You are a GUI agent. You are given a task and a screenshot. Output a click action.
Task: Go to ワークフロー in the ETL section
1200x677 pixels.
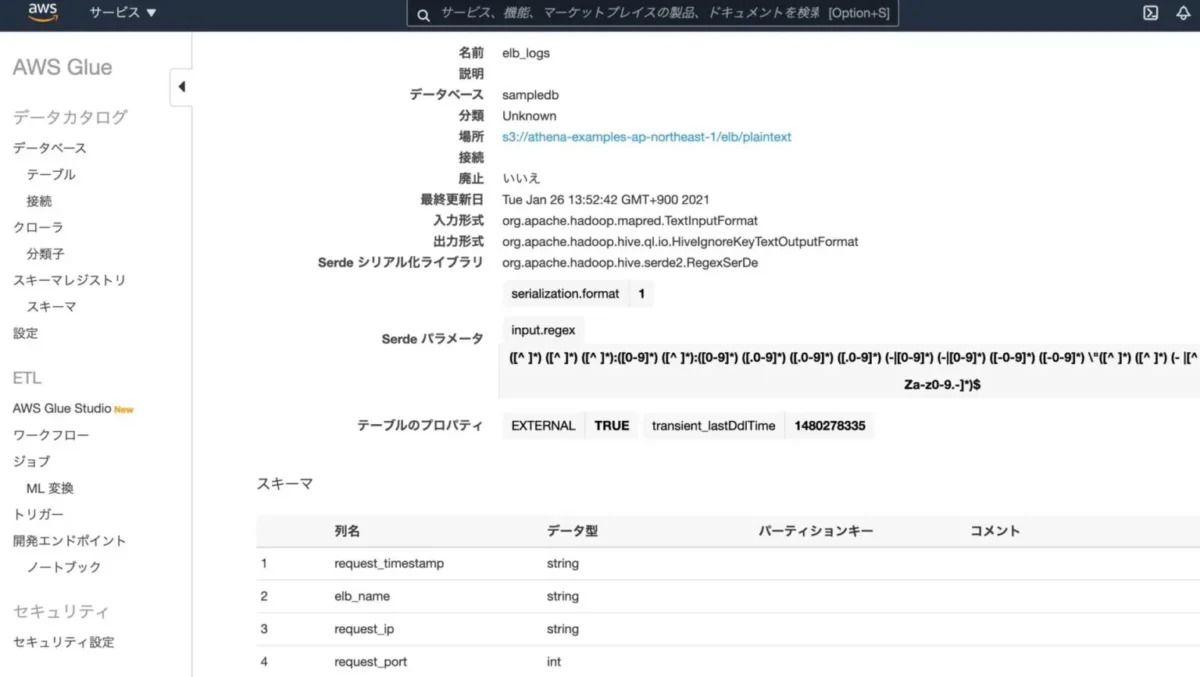pos(51,435)
